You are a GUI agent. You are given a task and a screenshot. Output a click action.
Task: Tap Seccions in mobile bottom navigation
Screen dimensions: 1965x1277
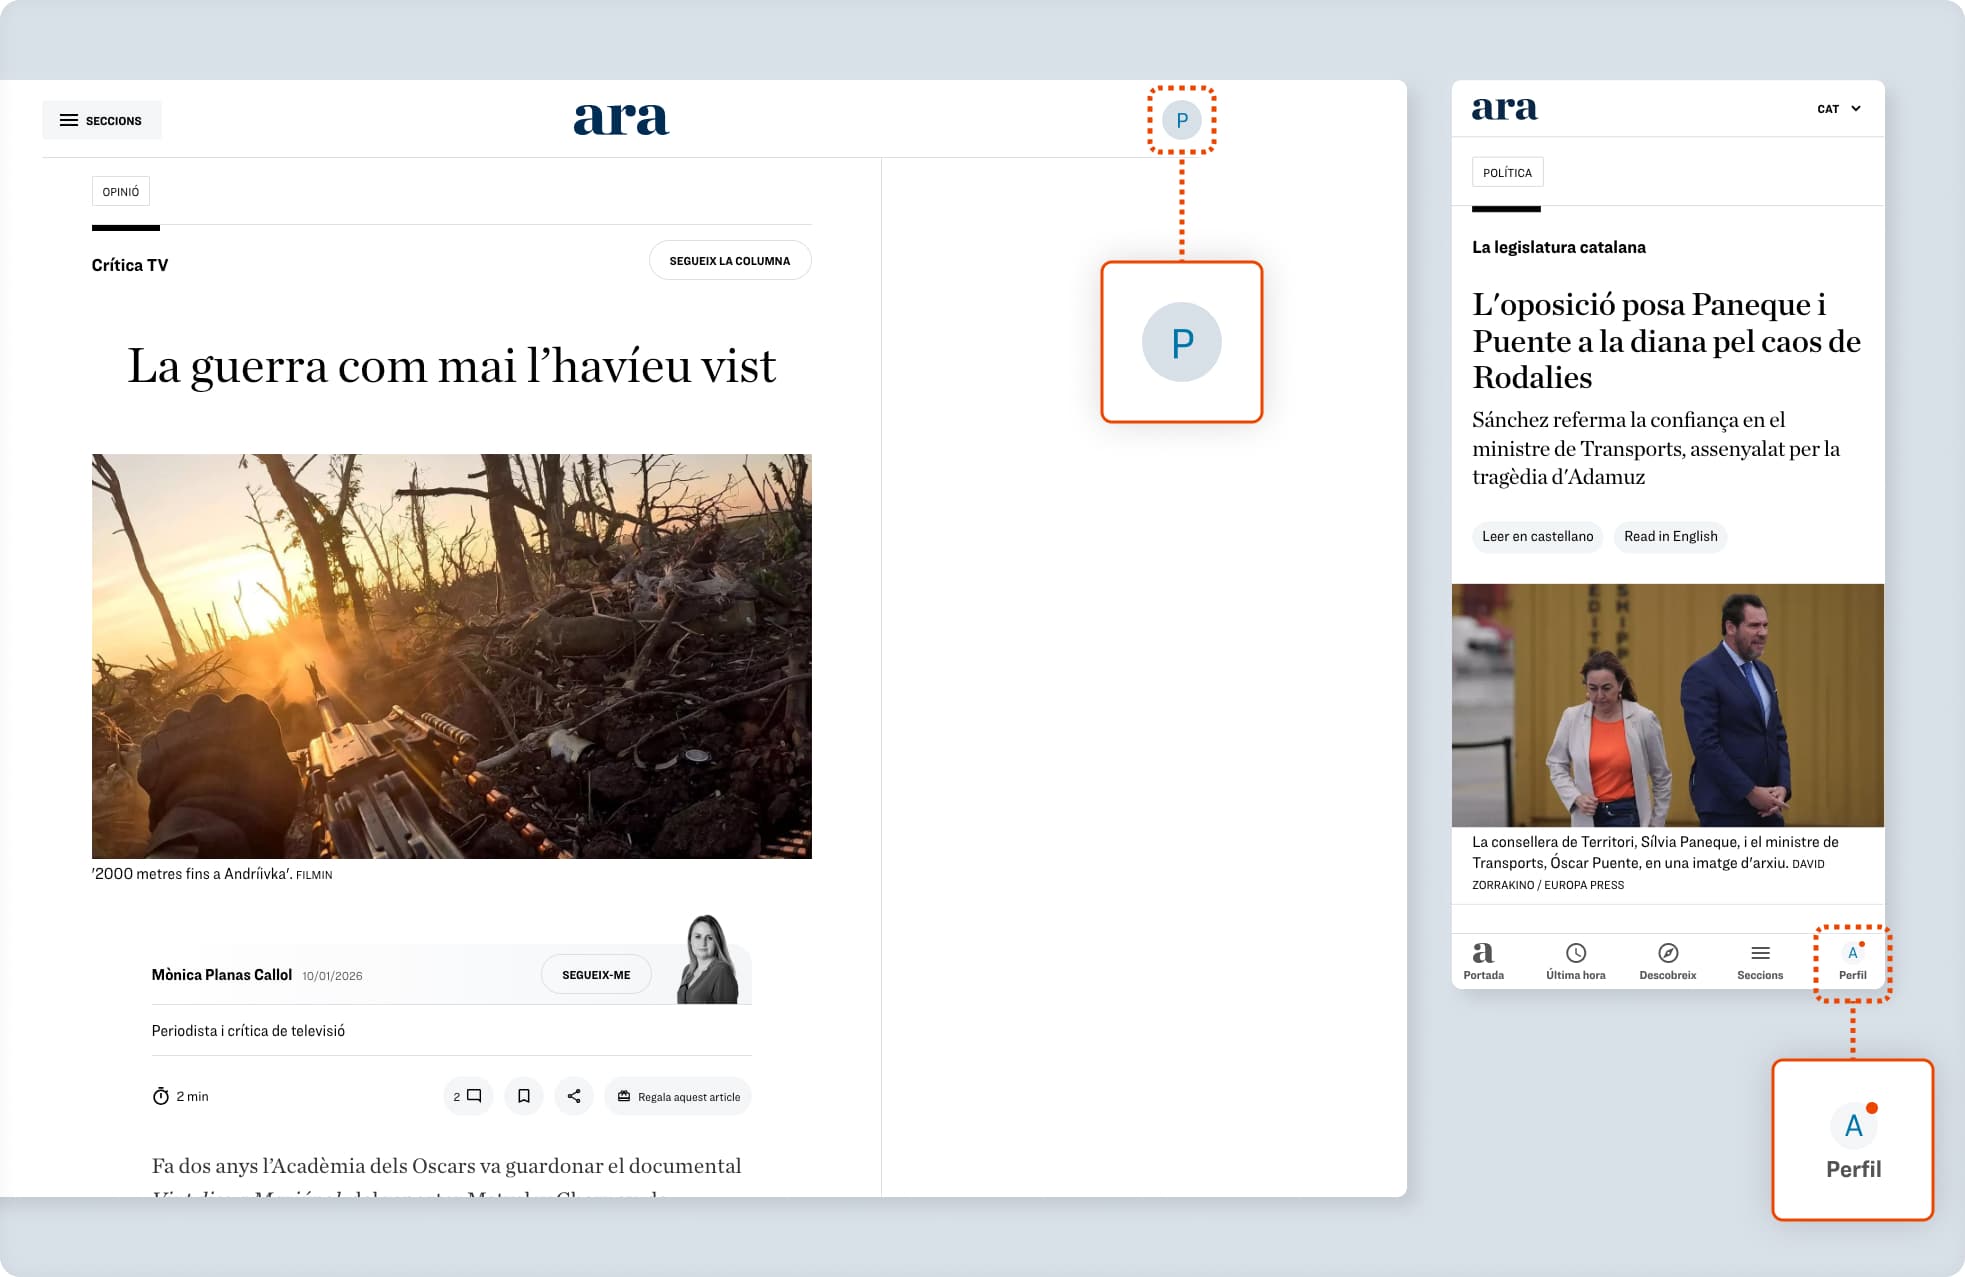[x=1760, y=961]
